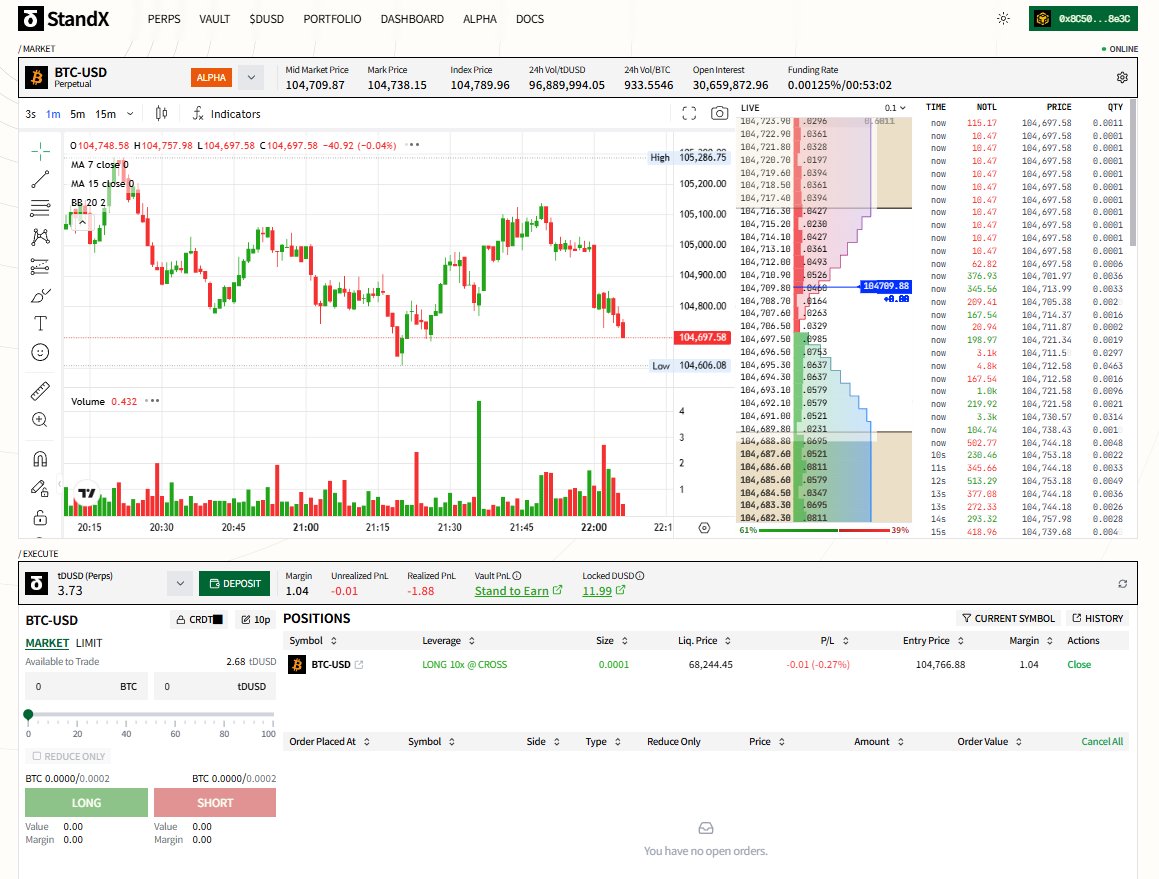Click the green DEPOSIT button
The width and height of the screenshot is (1159, 879).
(234, 583)
